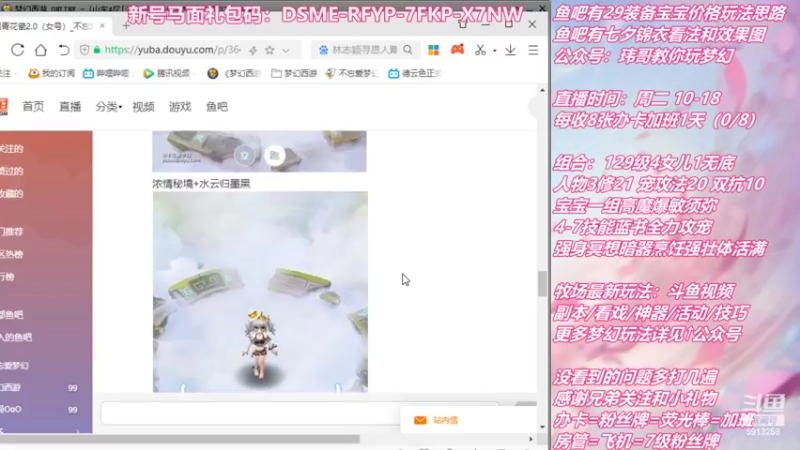
Task: Bookmark page with the star icon
Action: pos(269,50)
